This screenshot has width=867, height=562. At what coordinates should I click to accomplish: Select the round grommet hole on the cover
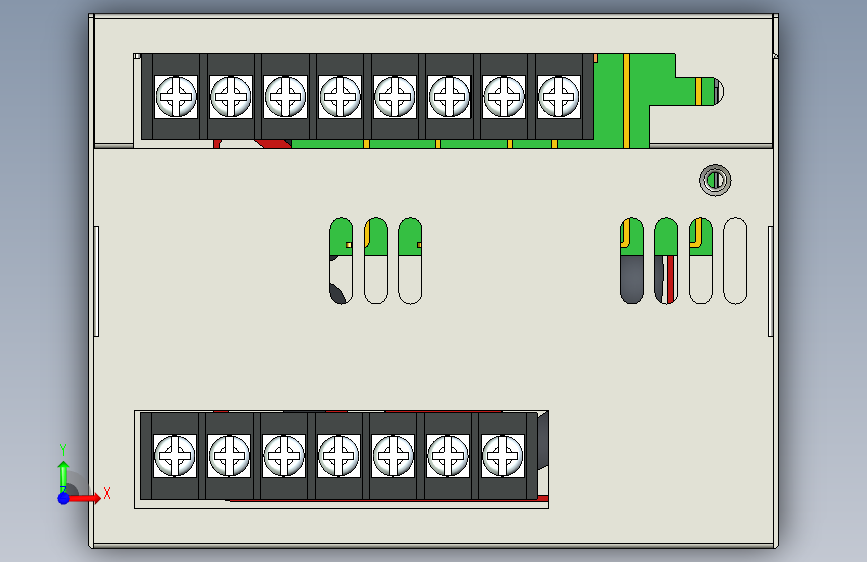(715, 180)
